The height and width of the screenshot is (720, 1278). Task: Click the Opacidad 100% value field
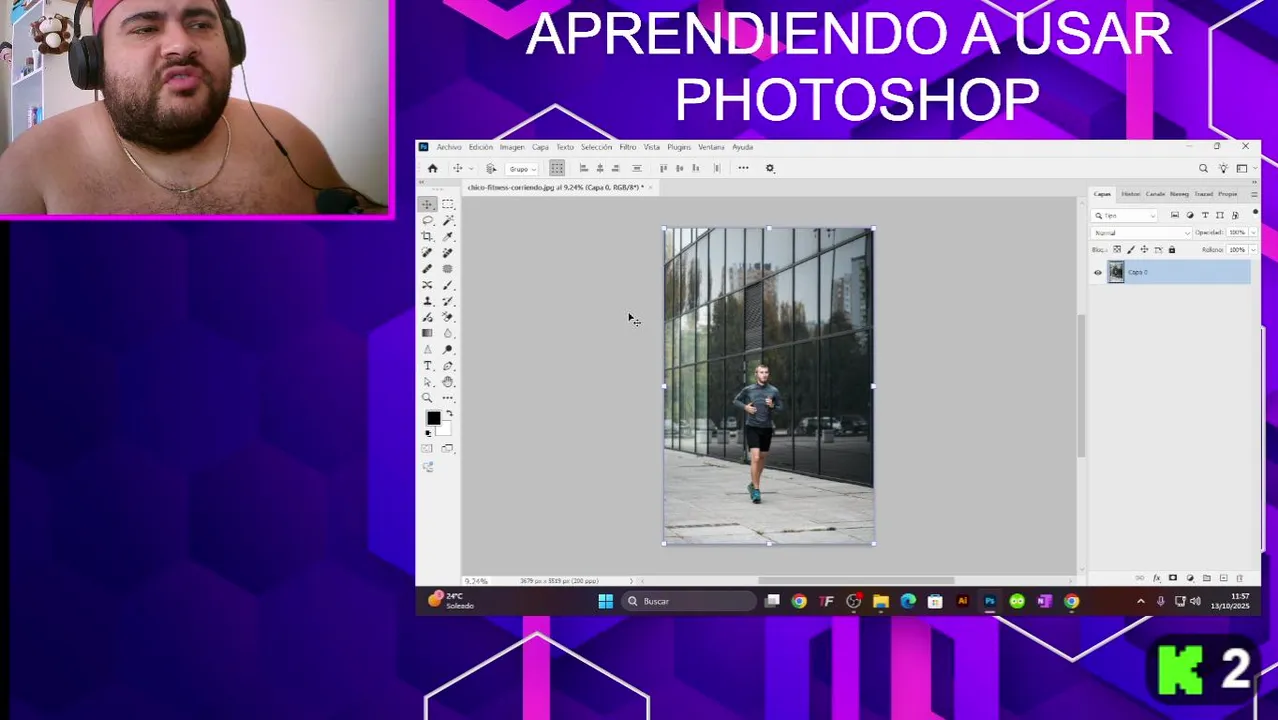[1237, 232]
